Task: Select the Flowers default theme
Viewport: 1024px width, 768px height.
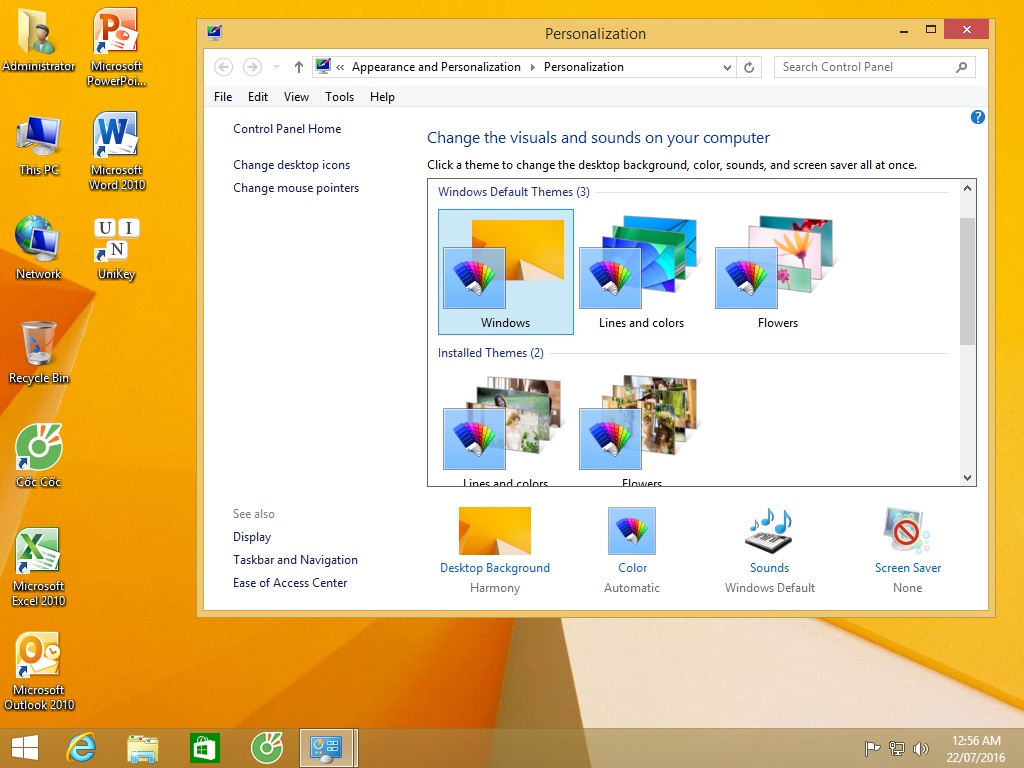Action: click(x=777, y=272)
